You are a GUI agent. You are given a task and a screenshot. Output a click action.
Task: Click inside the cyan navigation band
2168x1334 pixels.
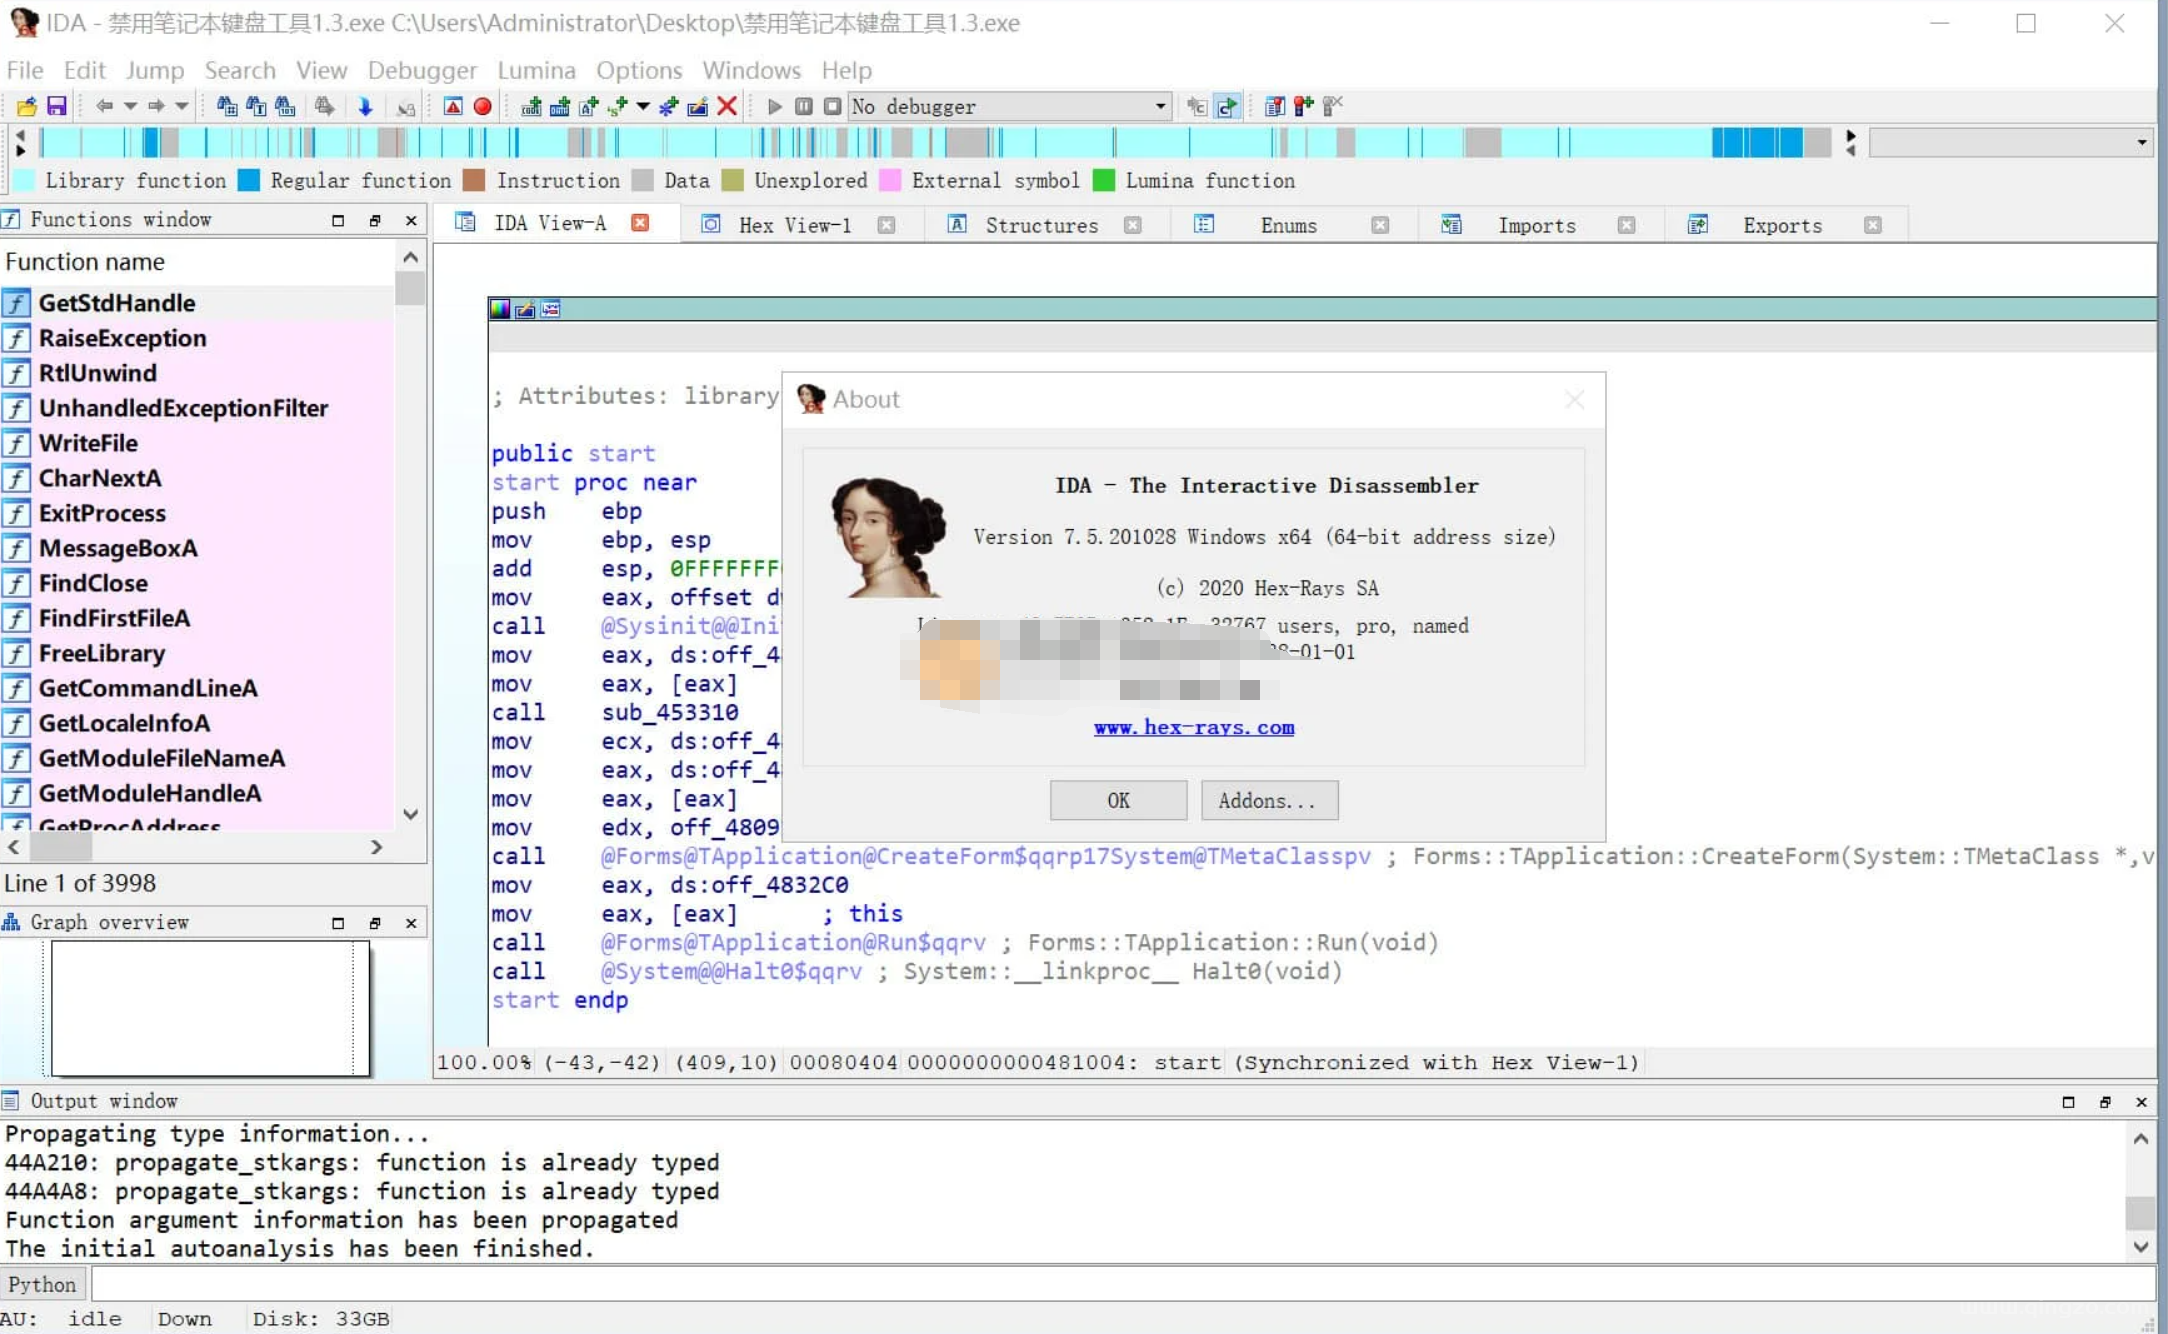tap(935, 143)
